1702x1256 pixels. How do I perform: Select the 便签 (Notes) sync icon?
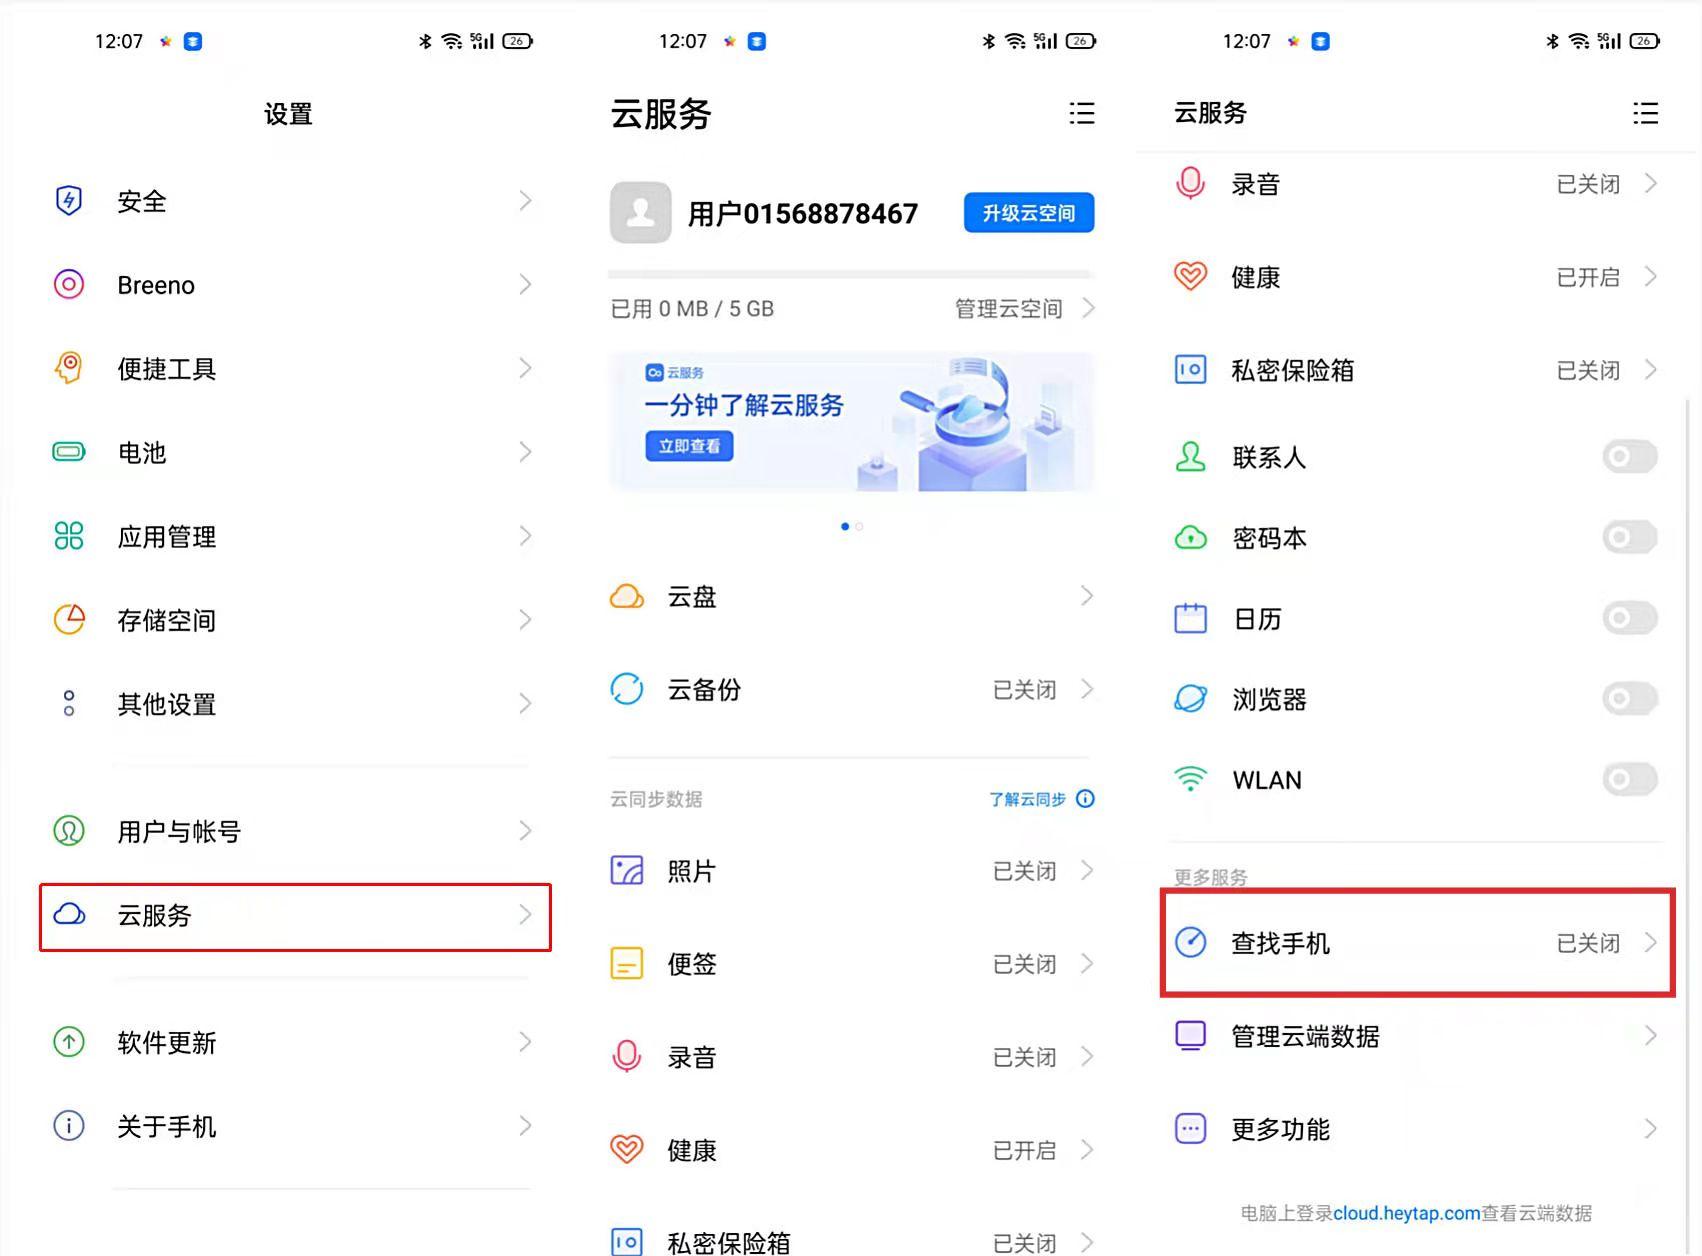coord(626,963)
